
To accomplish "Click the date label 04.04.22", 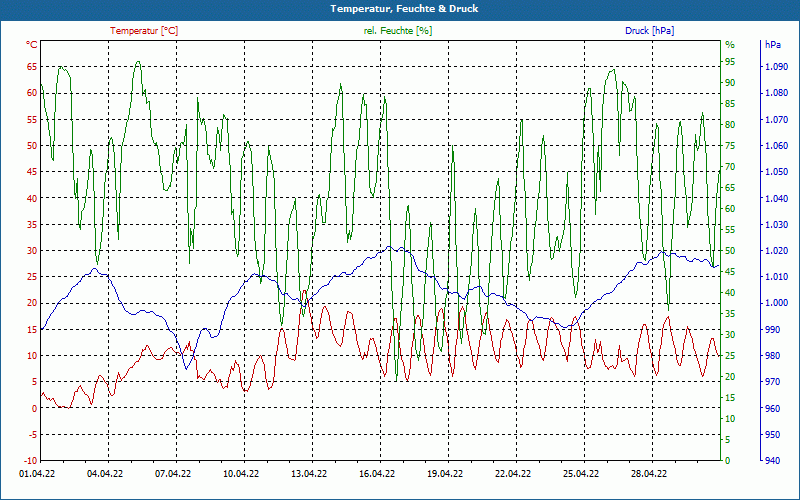I will pyautogui.click(x=105, y=474).
